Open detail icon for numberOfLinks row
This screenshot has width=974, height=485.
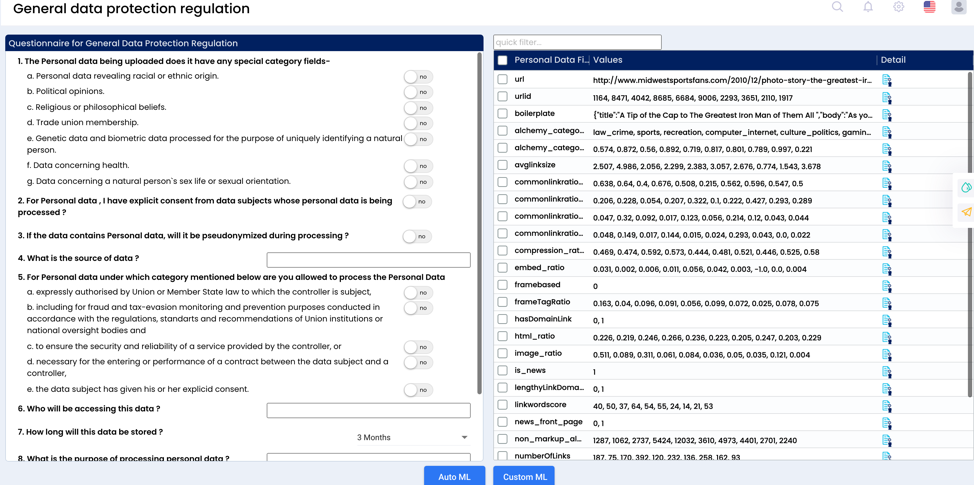(x=887, y=456)
